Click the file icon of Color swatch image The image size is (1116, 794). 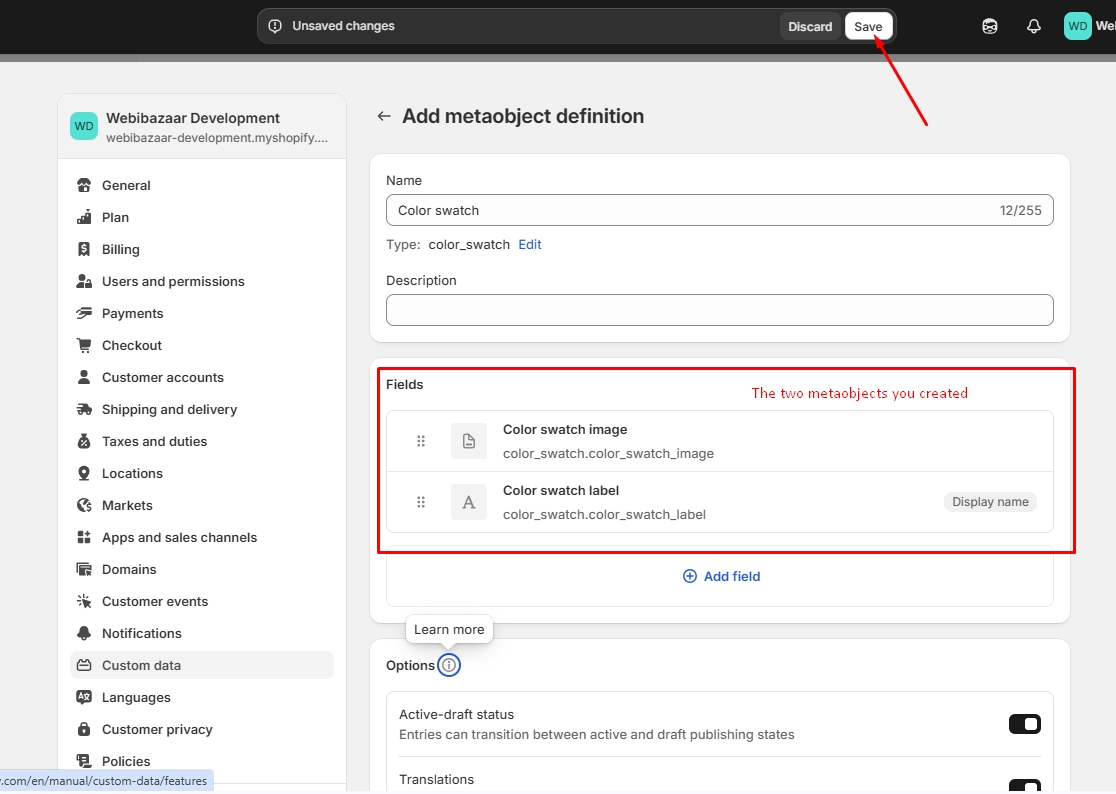click(469, 441)
